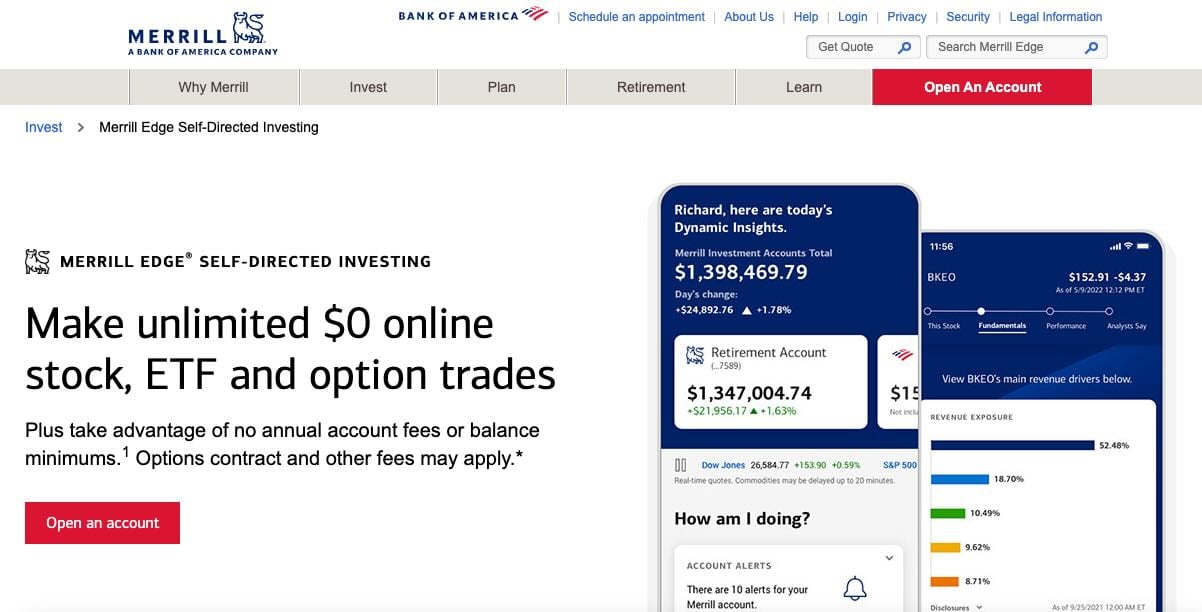Open the Legal Information link

1056,17
